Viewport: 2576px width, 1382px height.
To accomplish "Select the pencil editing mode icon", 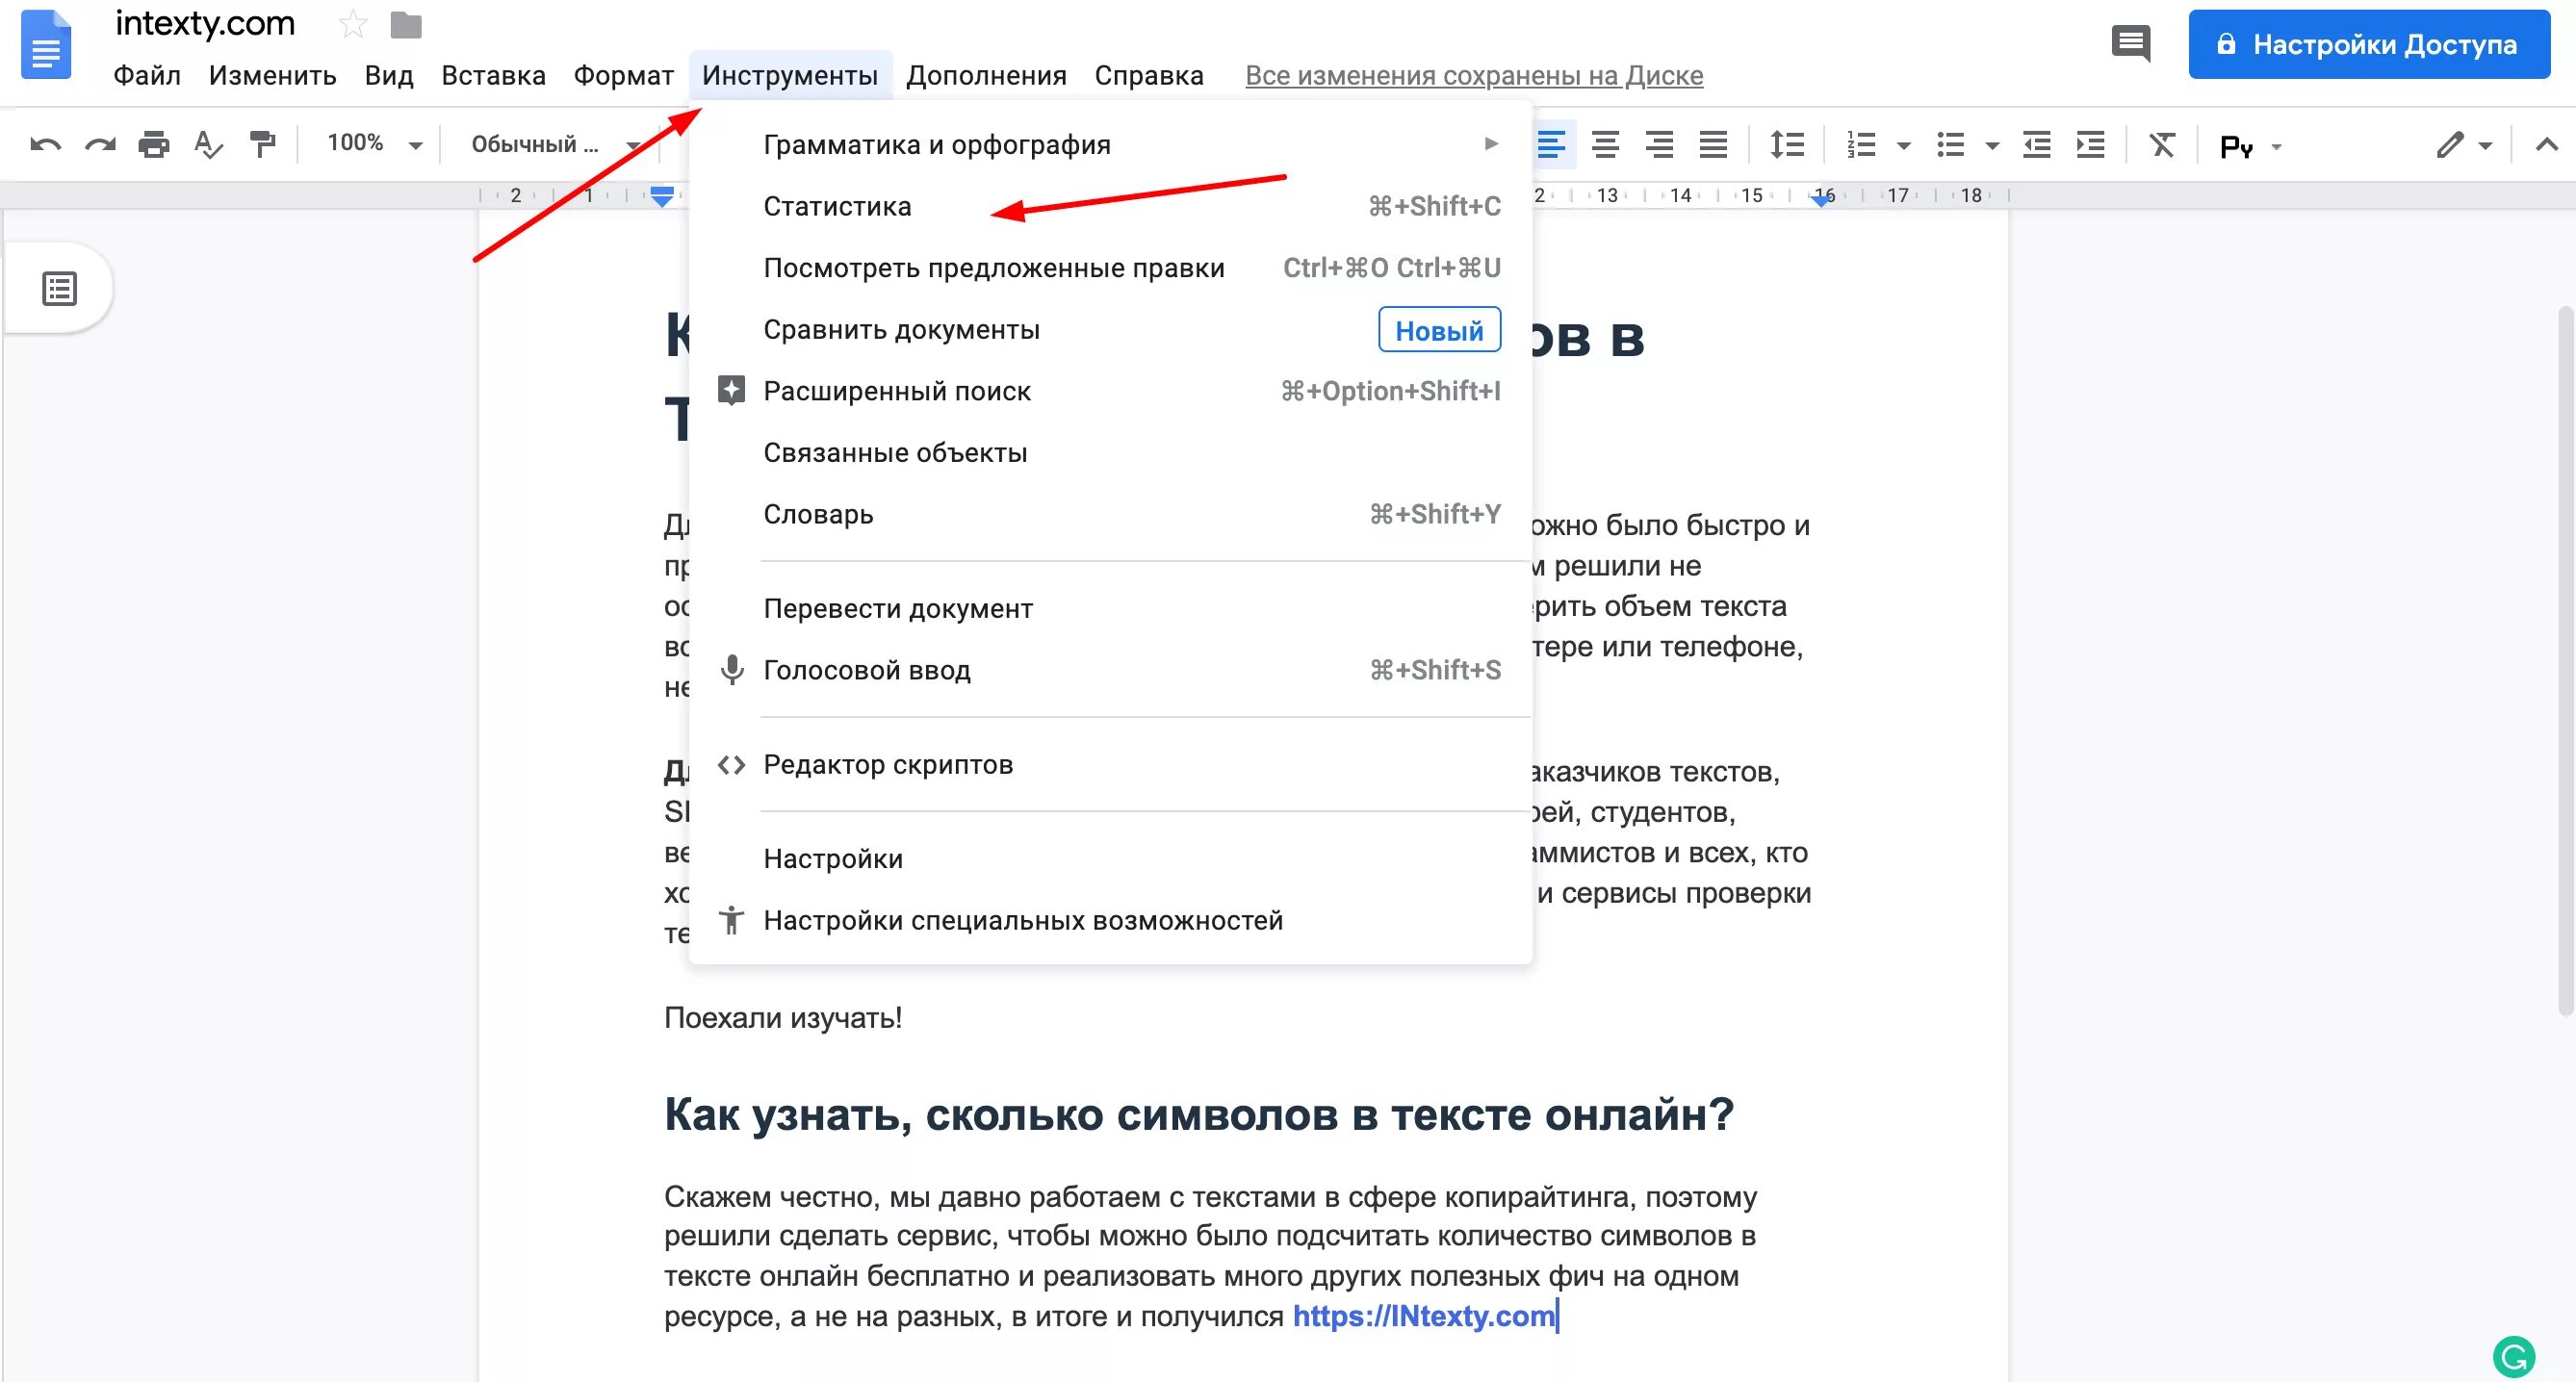I will 2449,145.
